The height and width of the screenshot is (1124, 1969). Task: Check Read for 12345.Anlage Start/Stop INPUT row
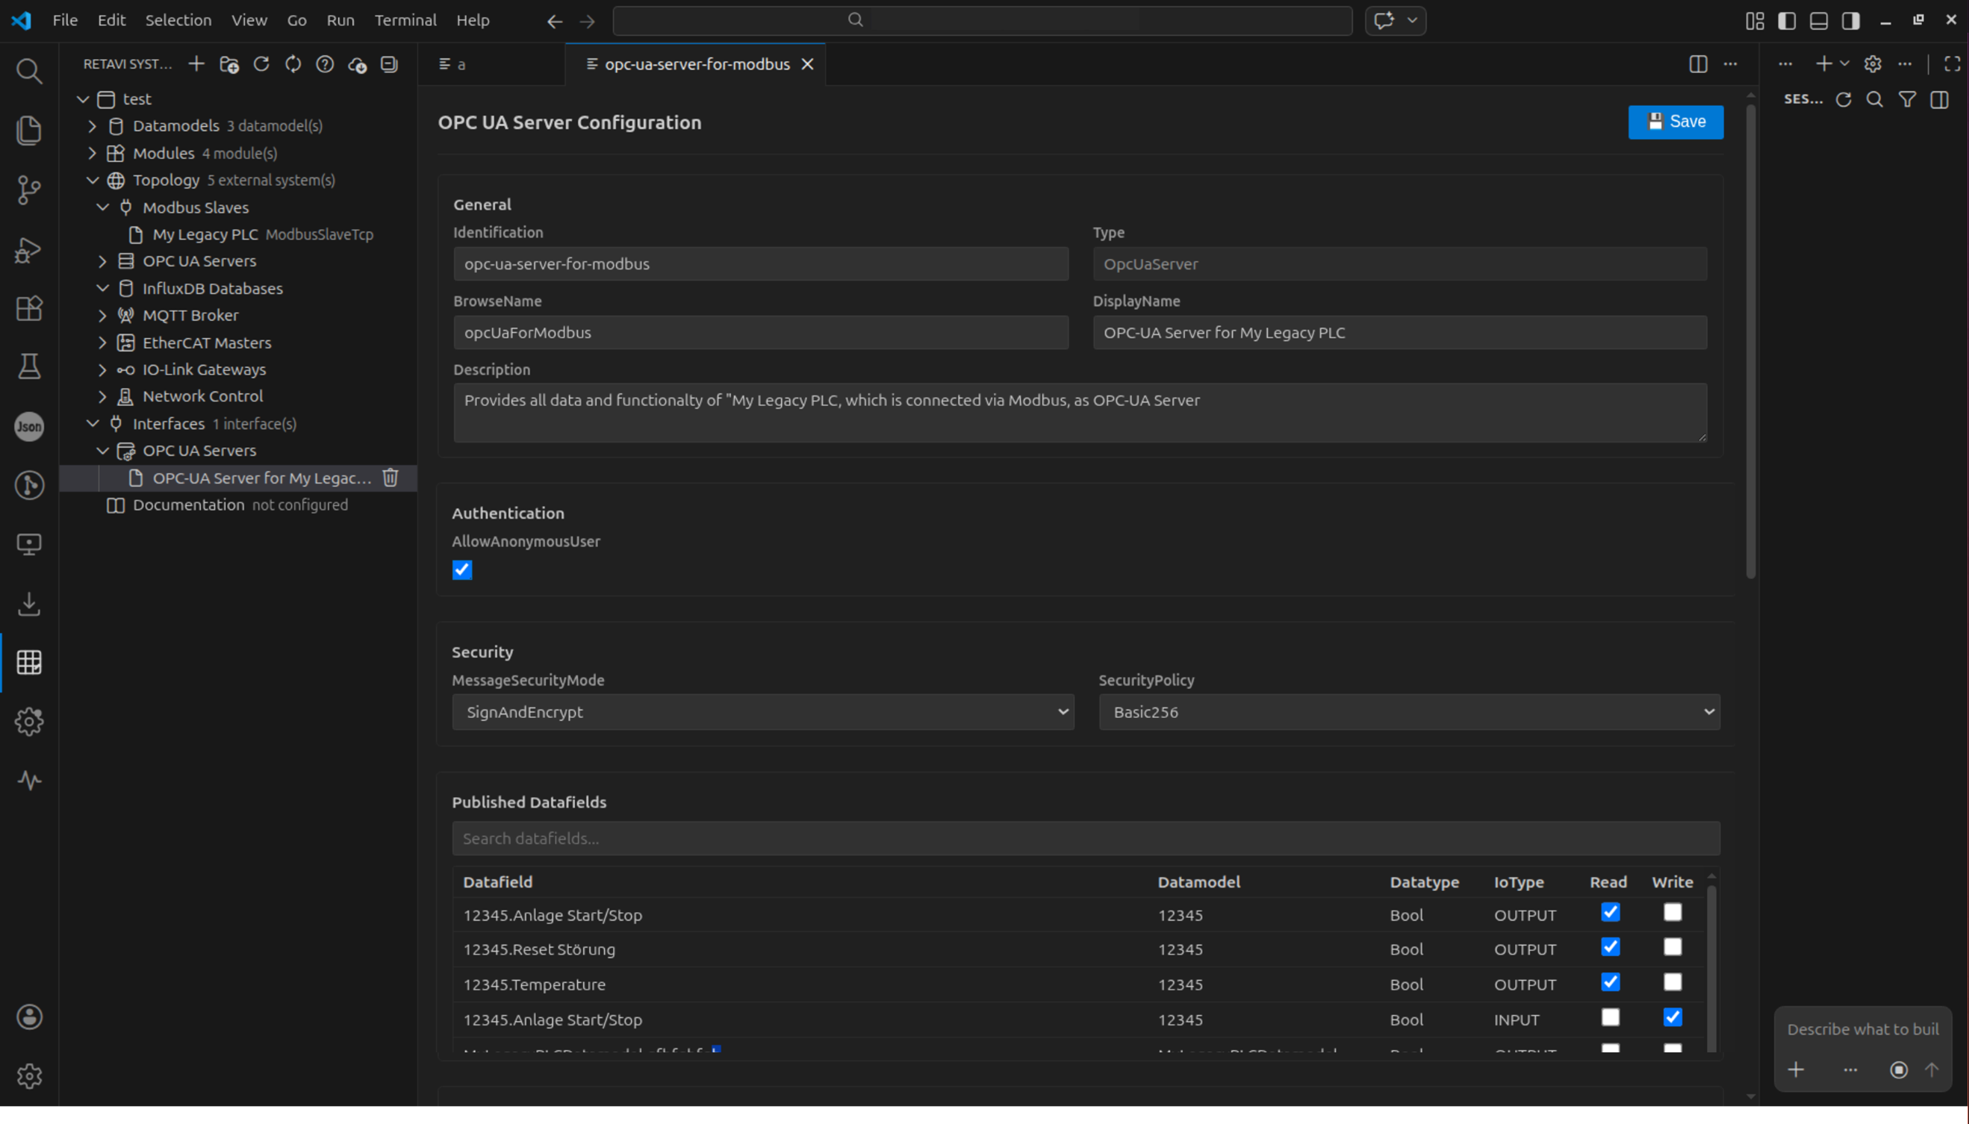click(x=1610, y=1017)
